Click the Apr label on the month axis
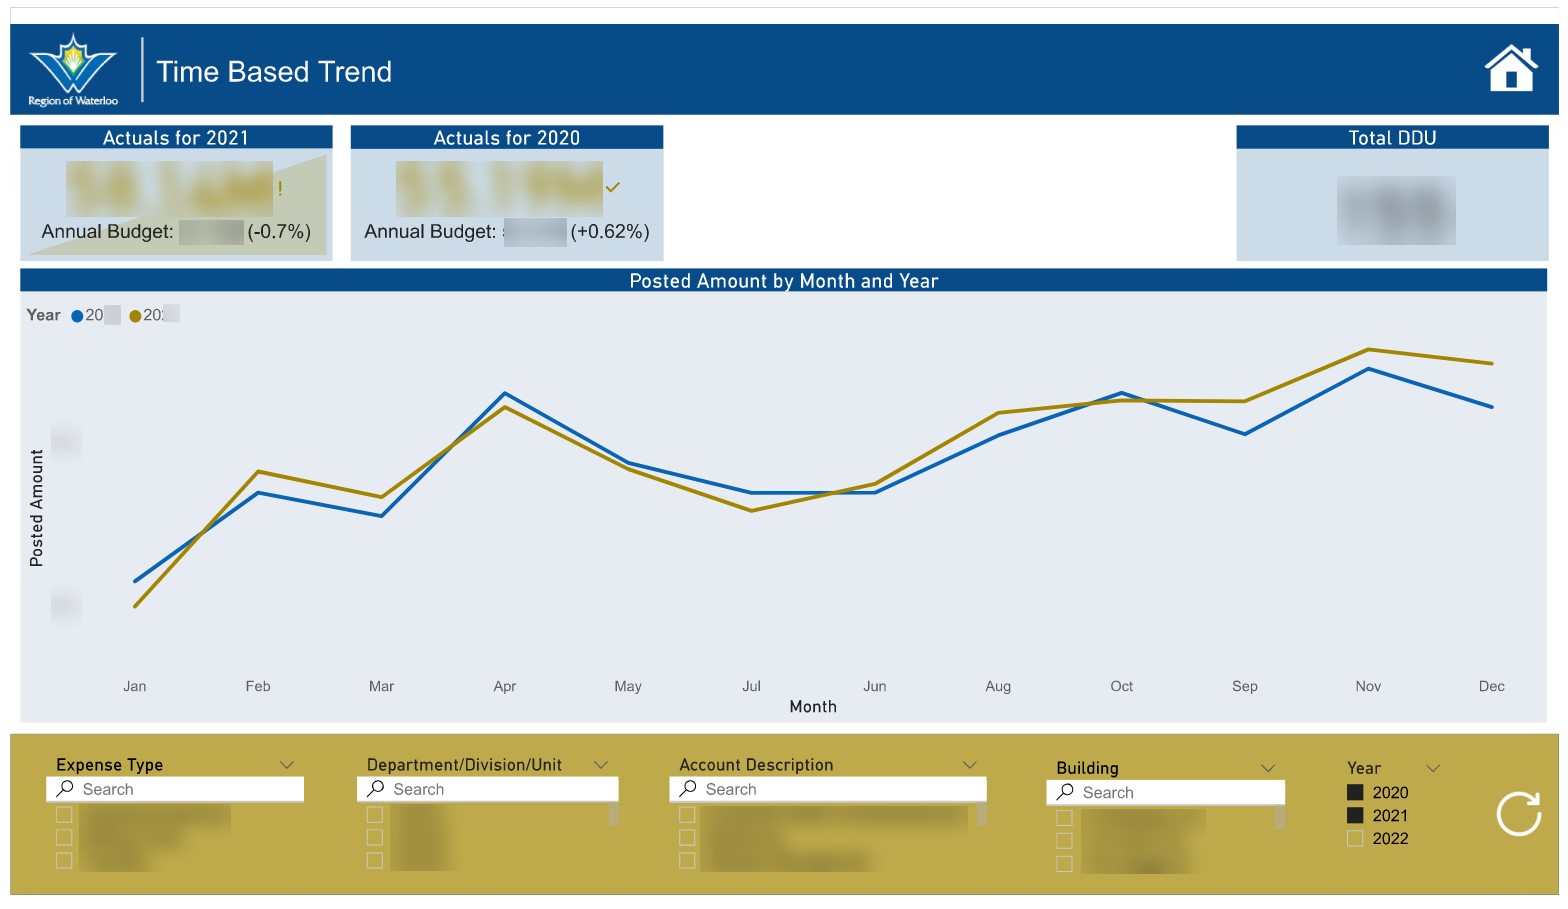This screenshot has height=909, width=1568. [505, 686]
